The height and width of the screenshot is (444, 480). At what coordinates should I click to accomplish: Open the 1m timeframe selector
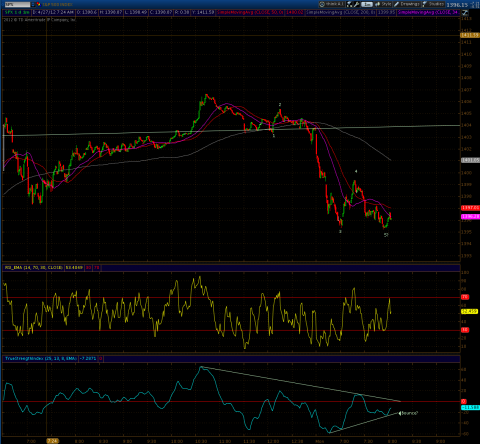[x=367, y=4]
